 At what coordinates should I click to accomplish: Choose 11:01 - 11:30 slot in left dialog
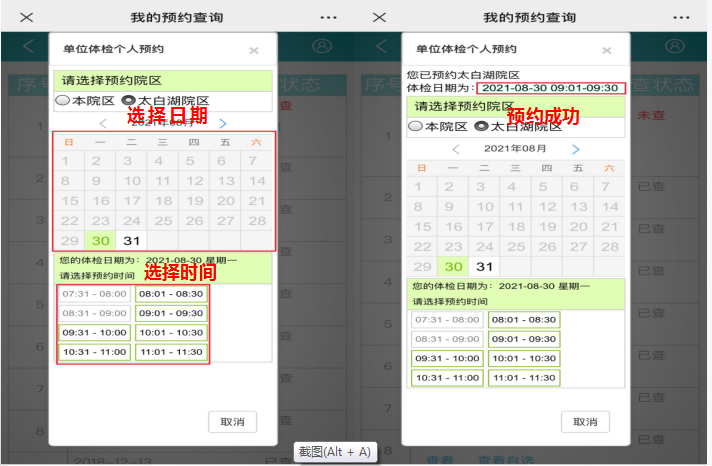(171, 352)
